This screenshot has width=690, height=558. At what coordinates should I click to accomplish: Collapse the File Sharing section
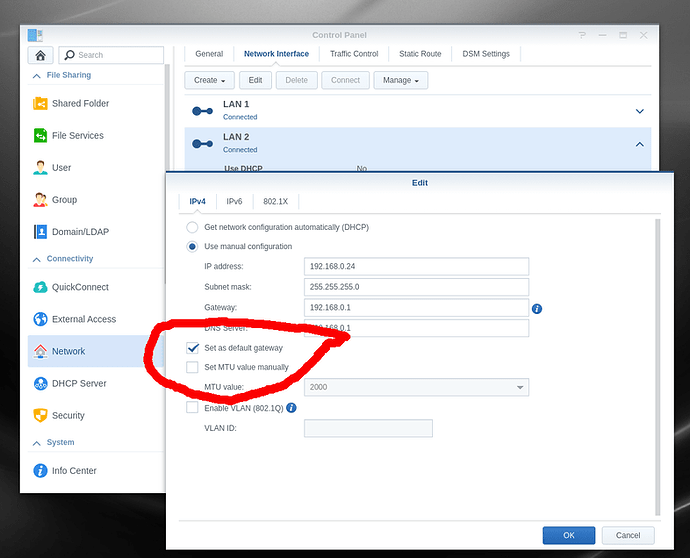point(37,76)
